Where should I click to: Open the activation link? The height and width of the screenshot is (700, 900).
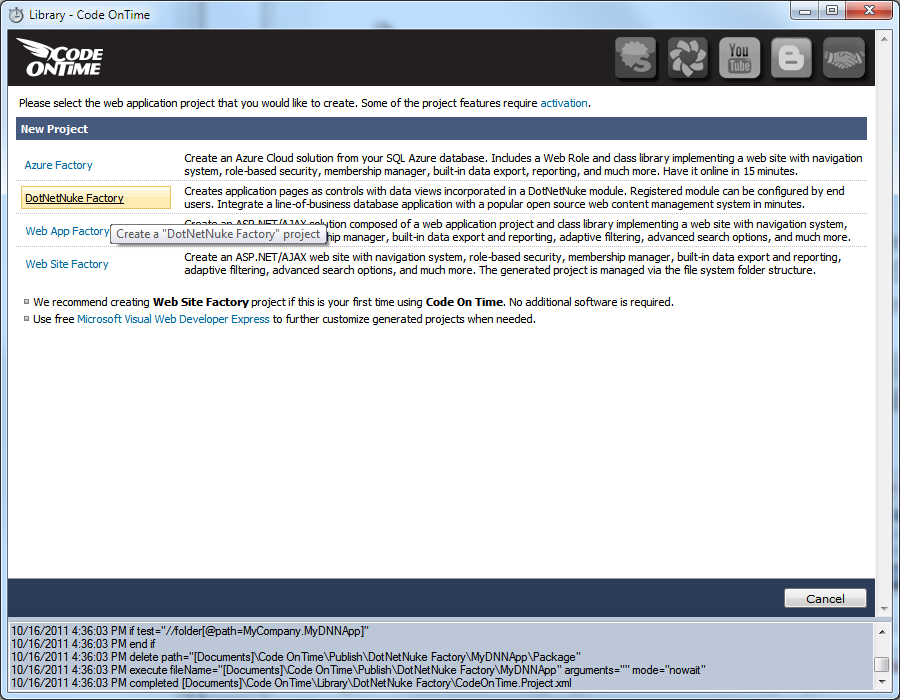click(x=564, y=103)
